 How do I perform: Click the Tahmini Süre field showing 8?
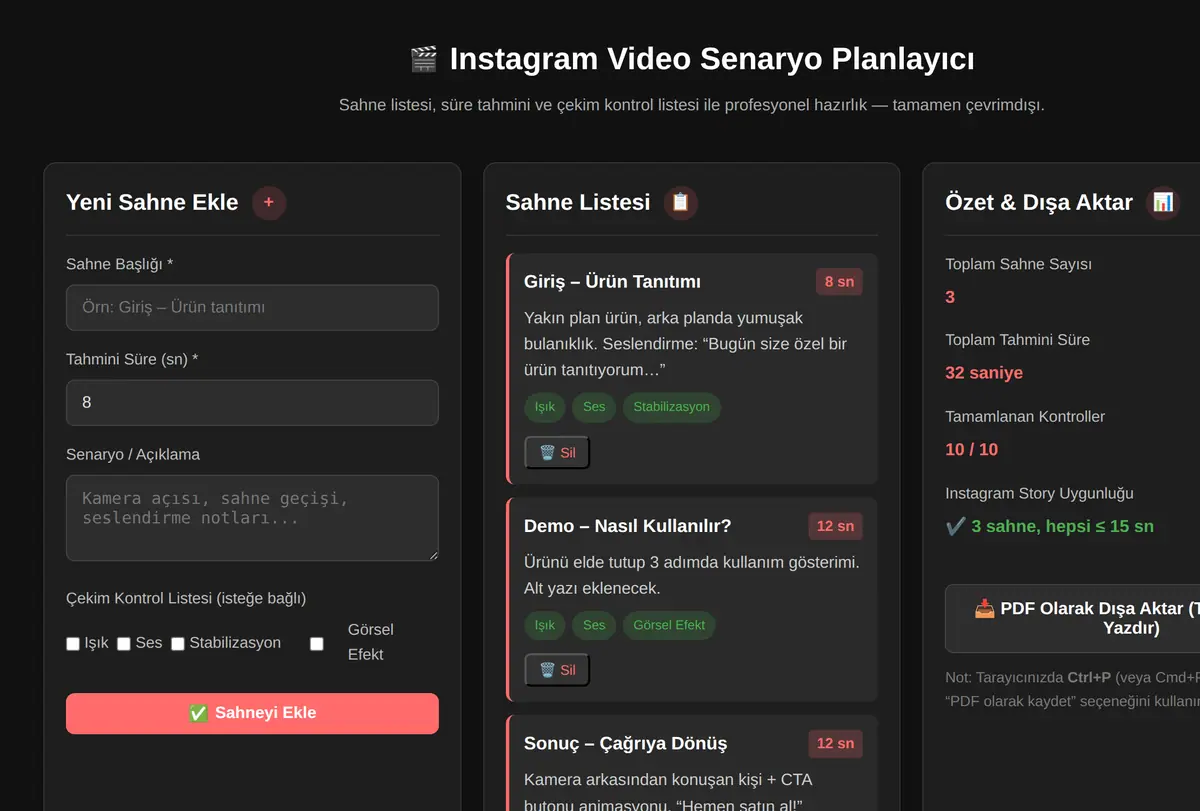point(252,403)
